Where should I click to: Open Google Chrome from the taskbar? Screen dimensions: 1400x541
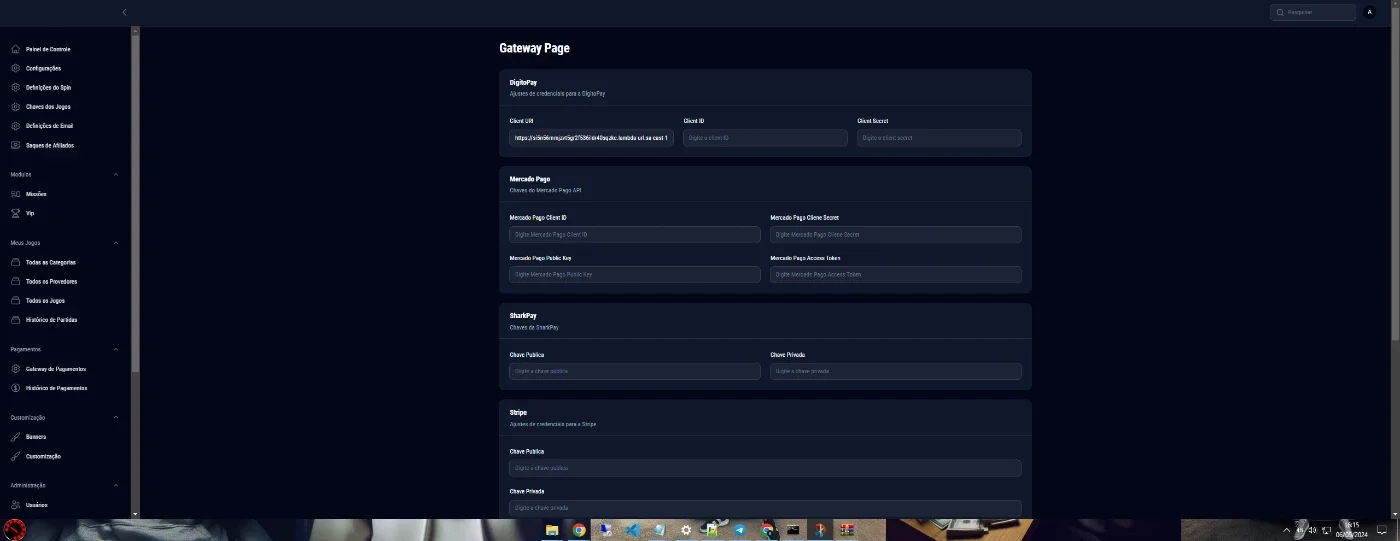(x=579, y=531)
